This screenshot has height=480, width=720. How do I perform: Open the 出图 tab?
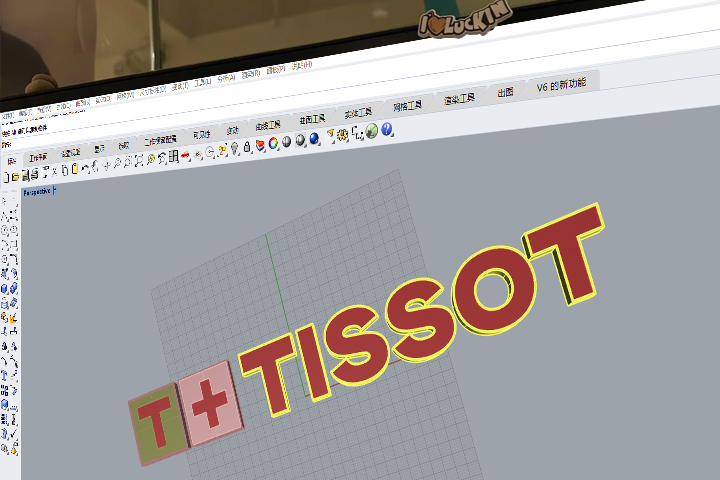pos(506,93)
